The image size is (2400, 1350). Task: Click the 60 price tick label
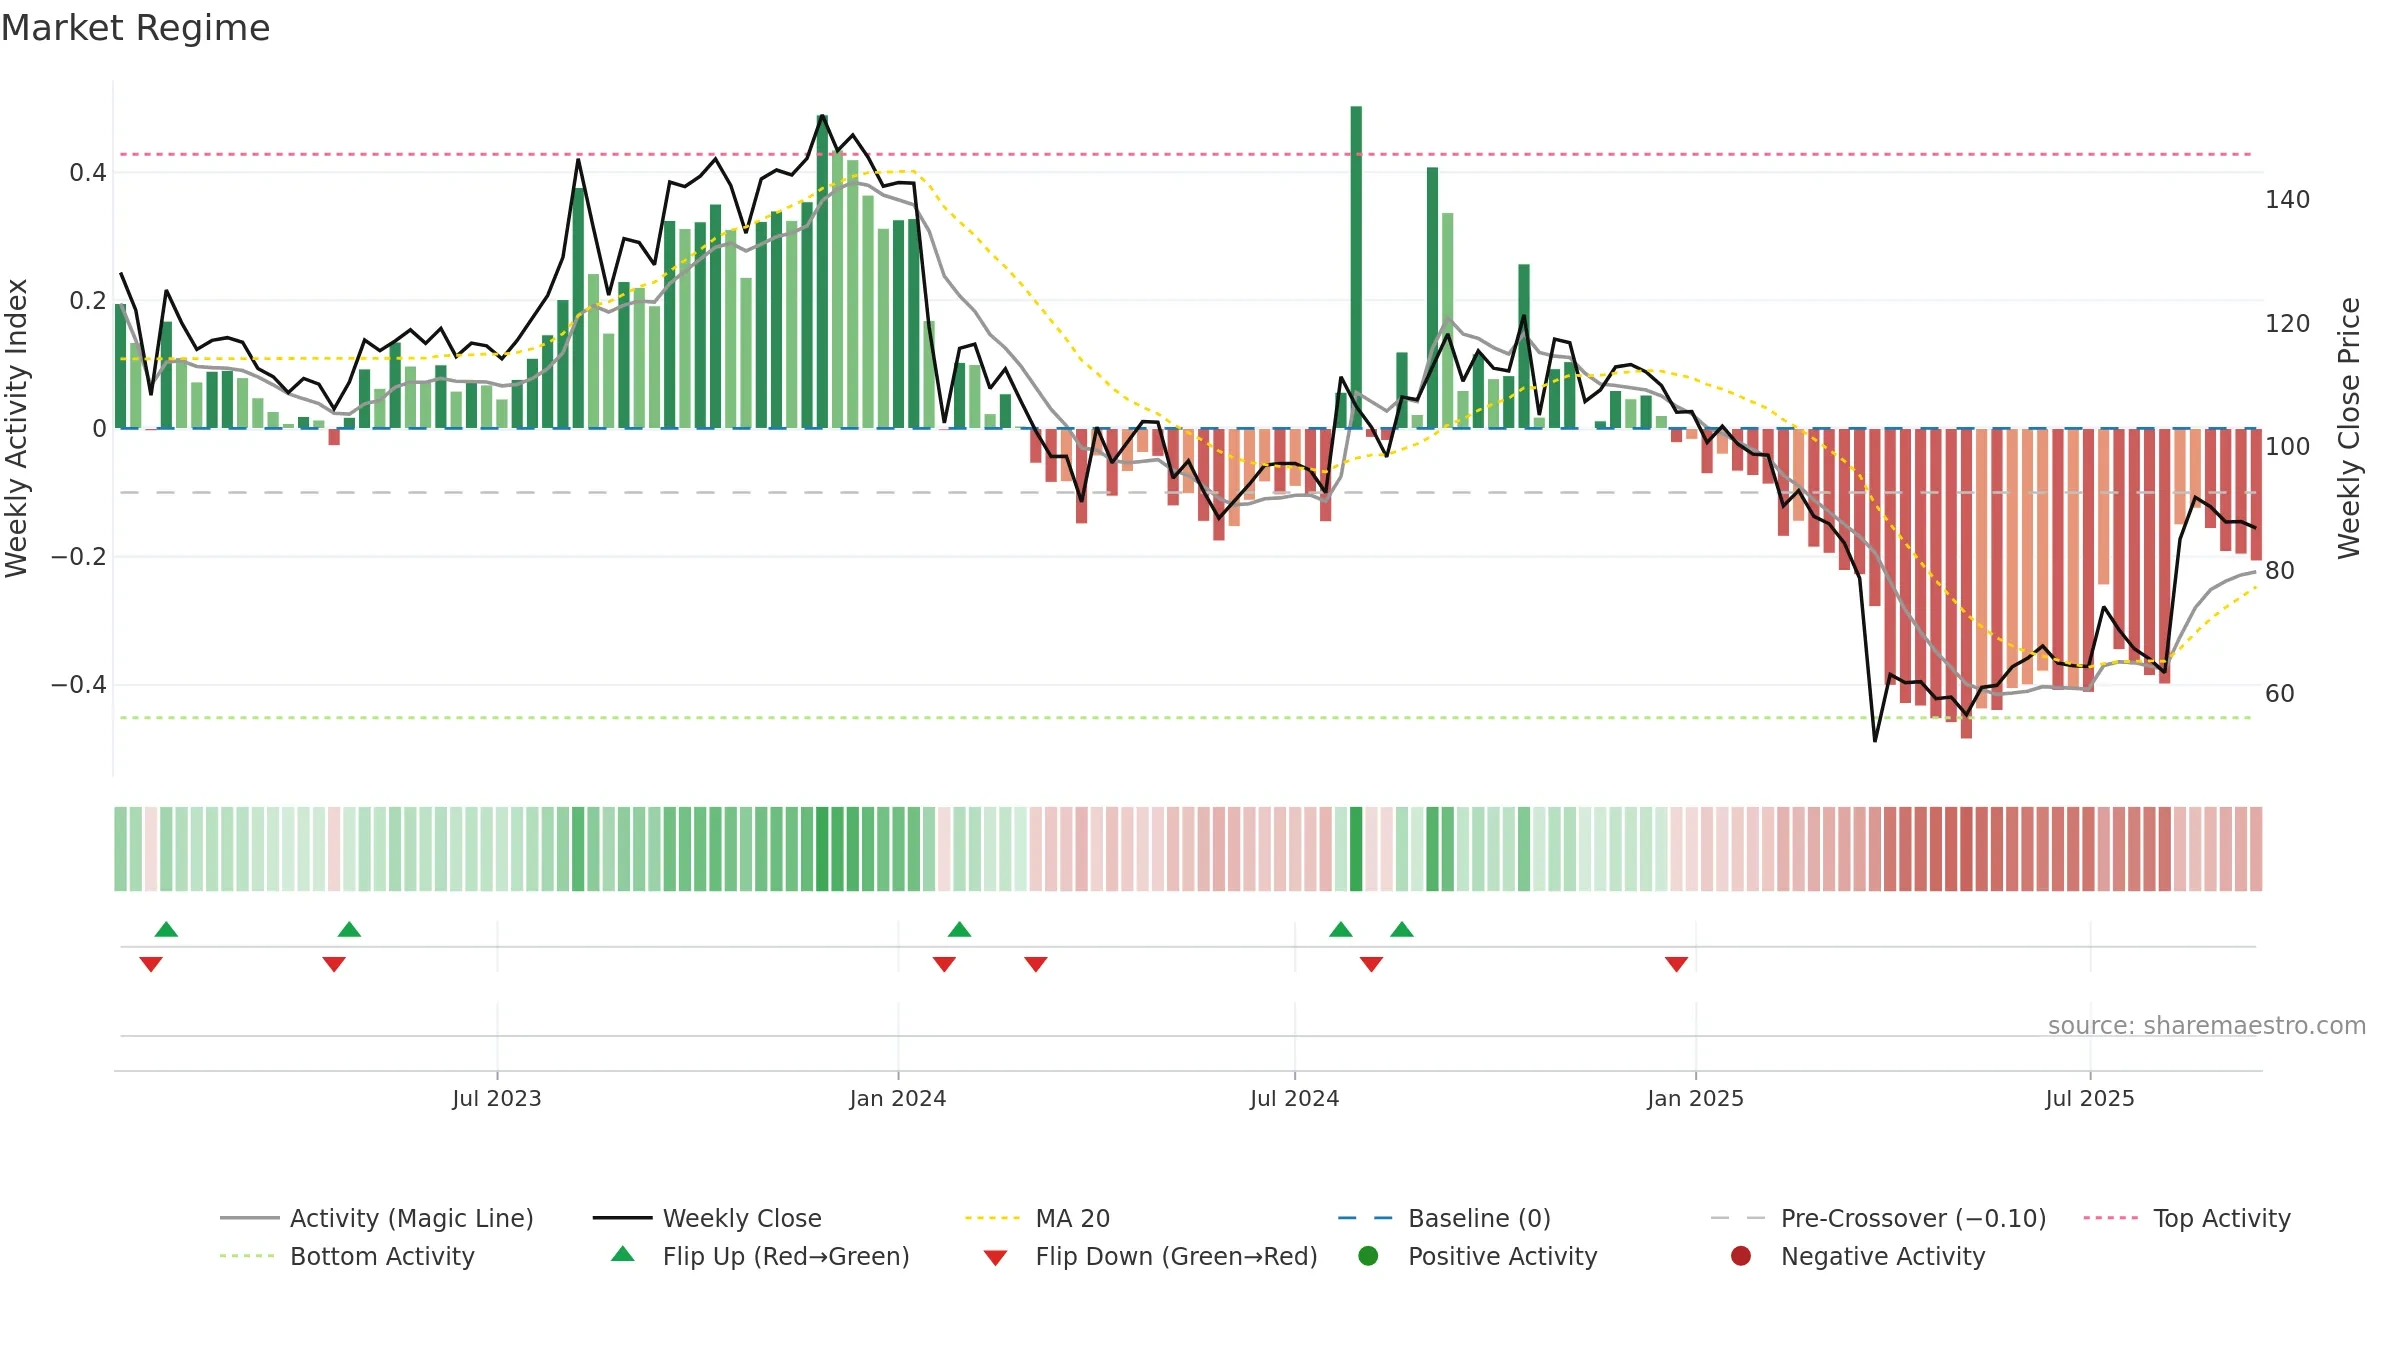pos(2280,694)
